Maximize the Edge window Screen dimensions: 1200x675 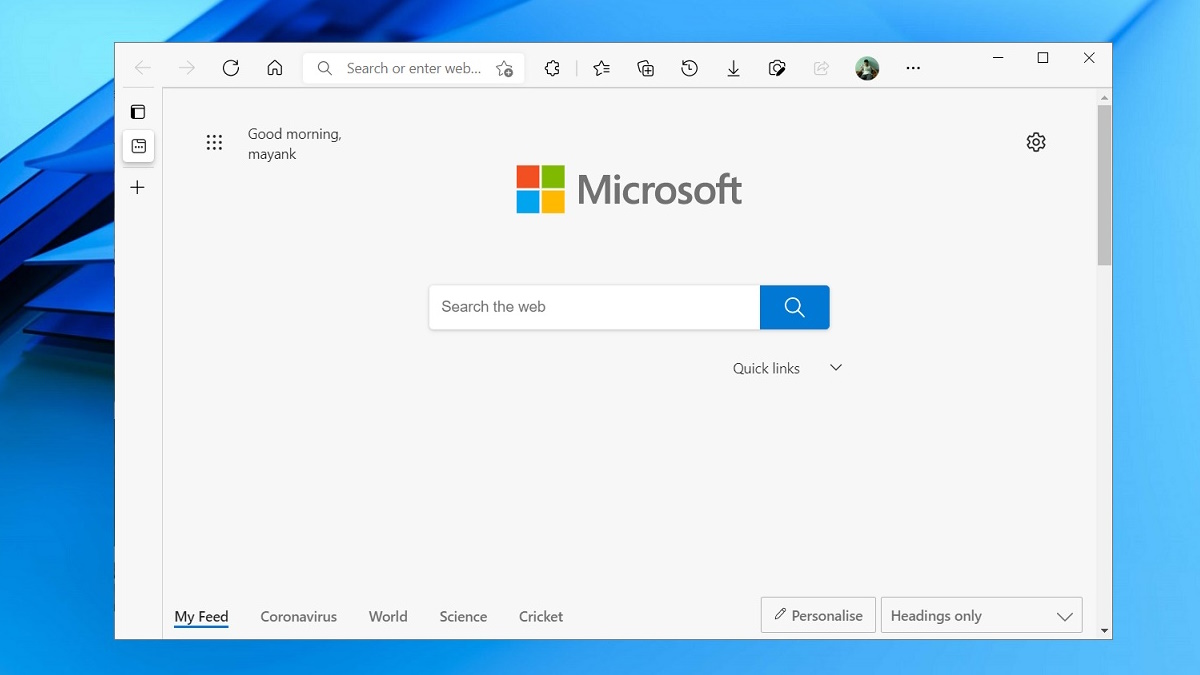tap(1043, 58)
